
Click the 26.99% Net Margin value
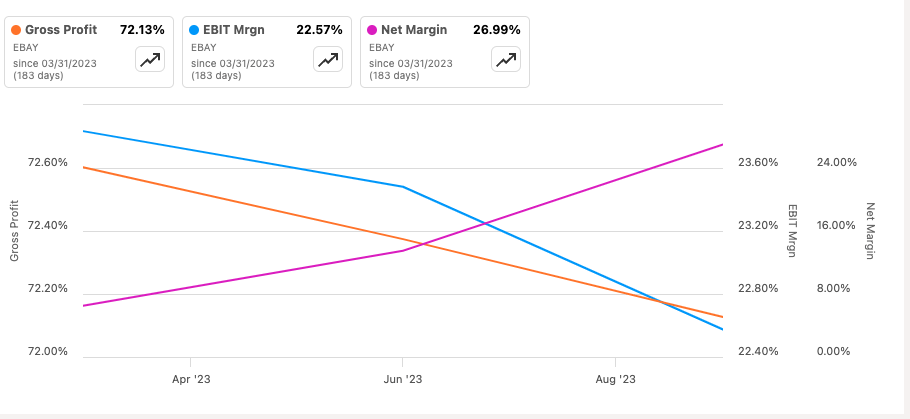tap(497, 30)
